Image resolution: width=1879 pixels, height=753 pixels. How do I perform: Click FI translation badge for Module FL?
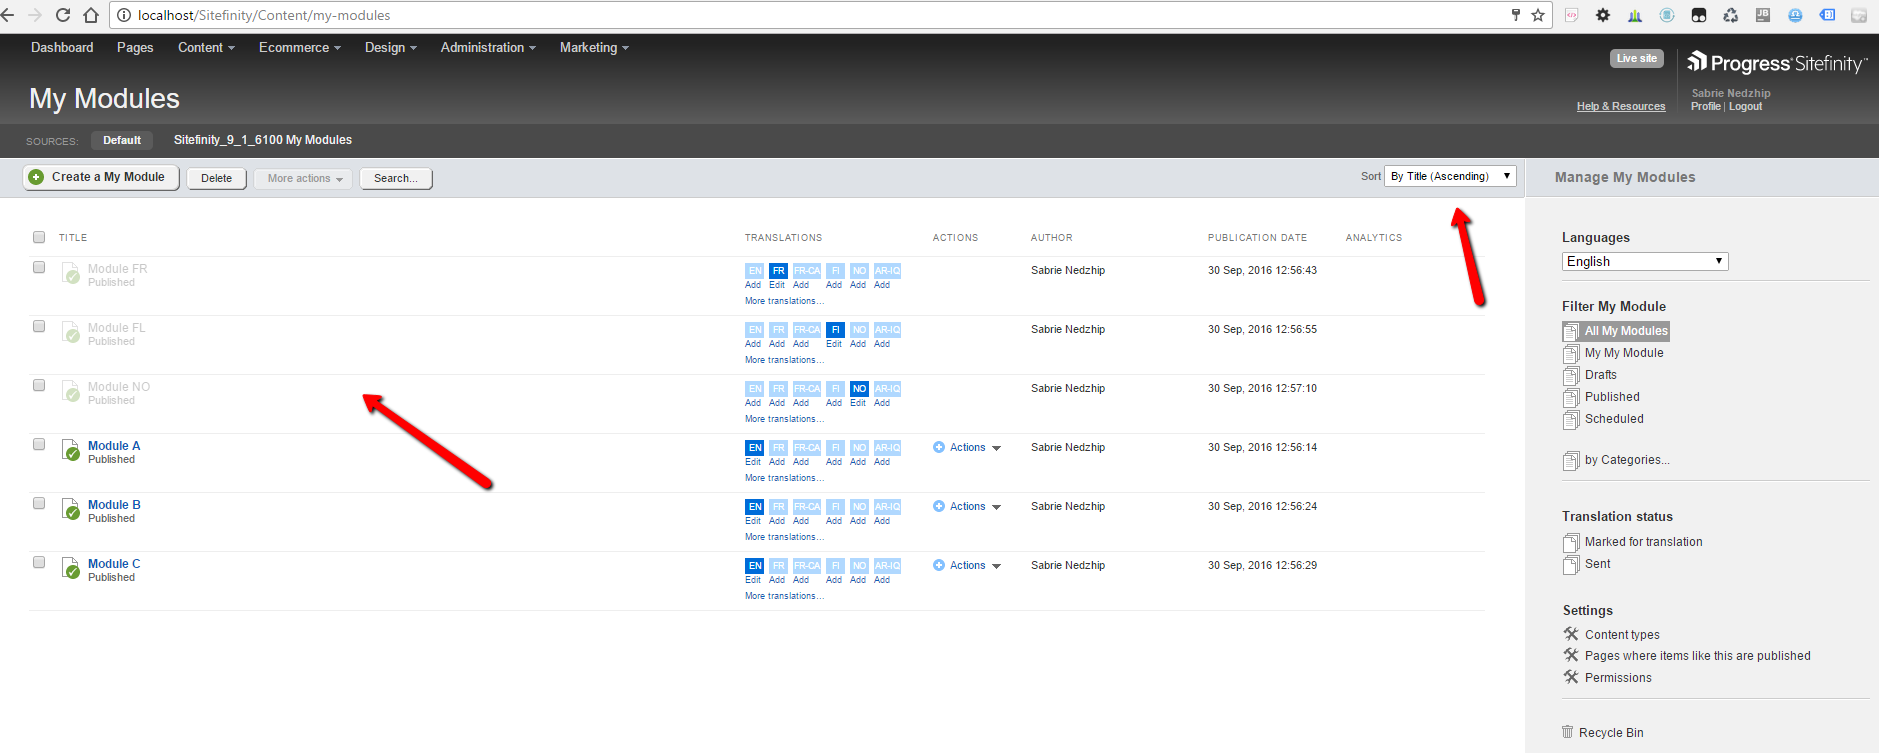pos(835,329)
